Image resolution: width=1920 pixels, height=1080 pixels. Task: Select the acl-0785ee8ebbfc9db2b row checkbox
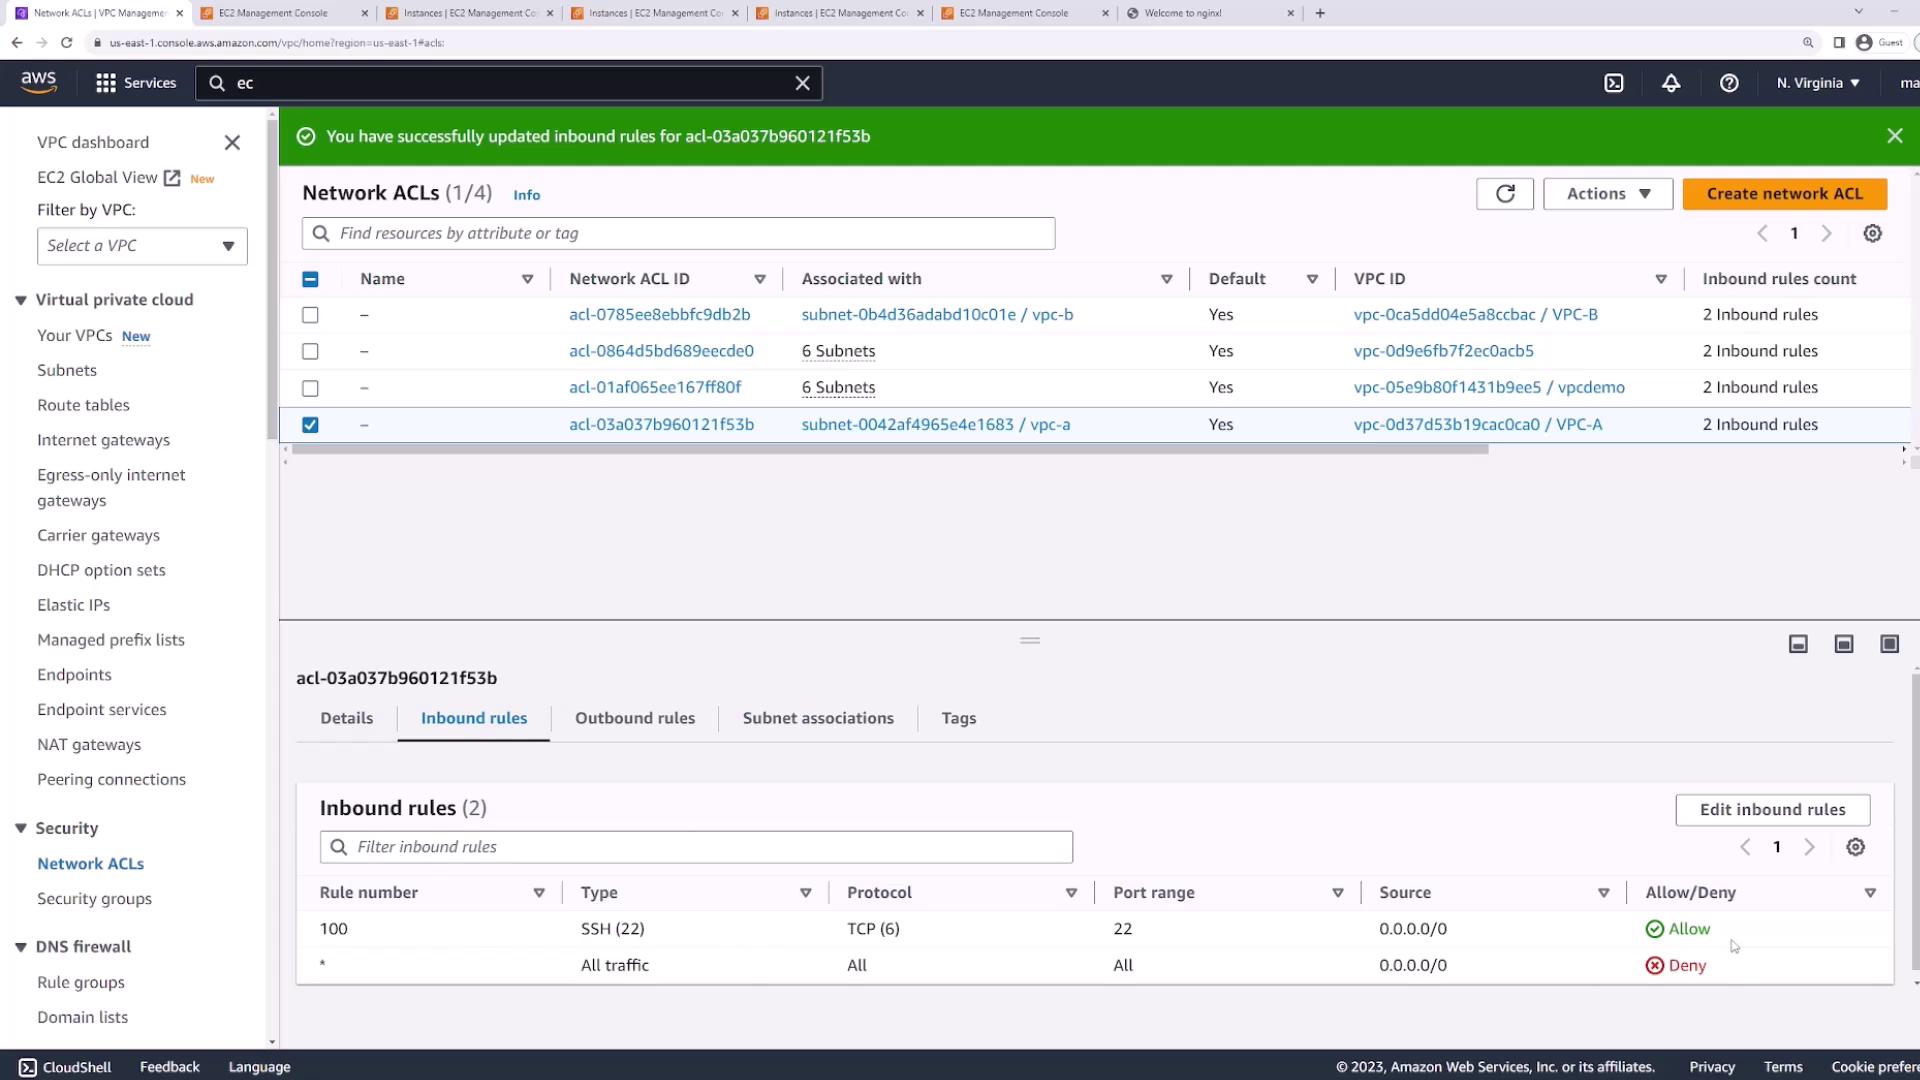pyautogui.click(x=310, y=315)
